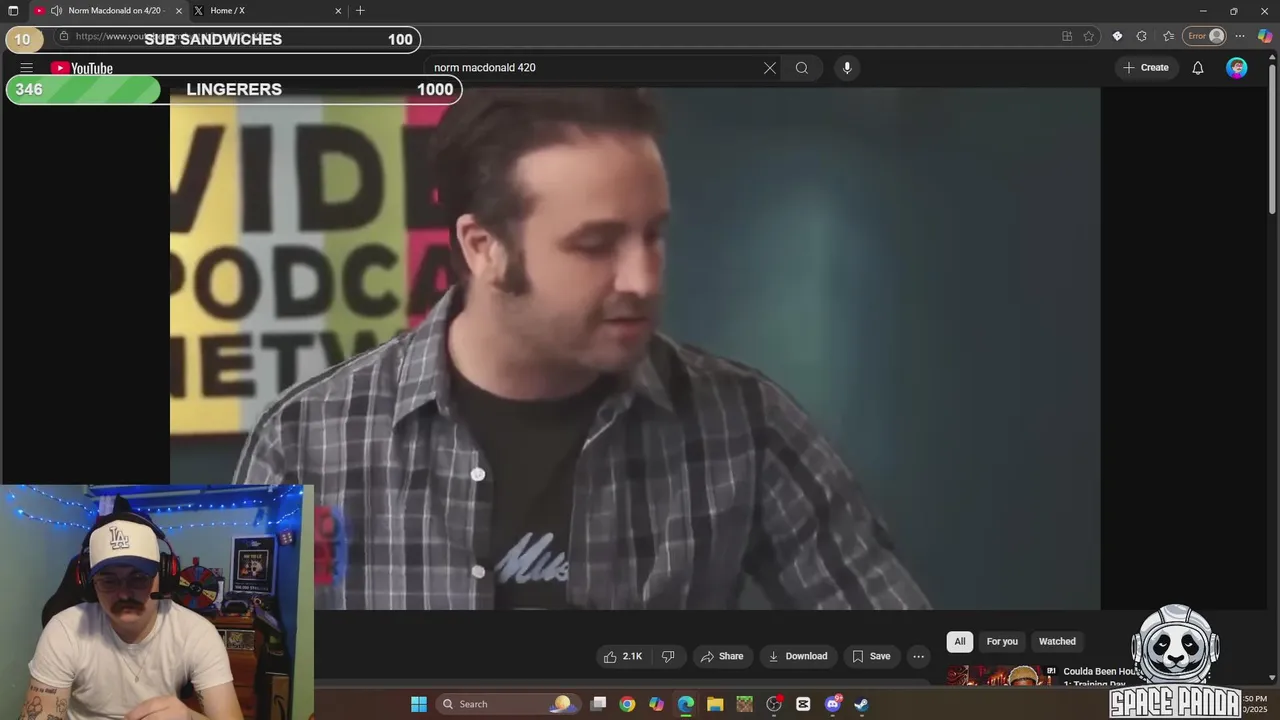Open the Minecraft icon on the taskbar

[744, 704]
